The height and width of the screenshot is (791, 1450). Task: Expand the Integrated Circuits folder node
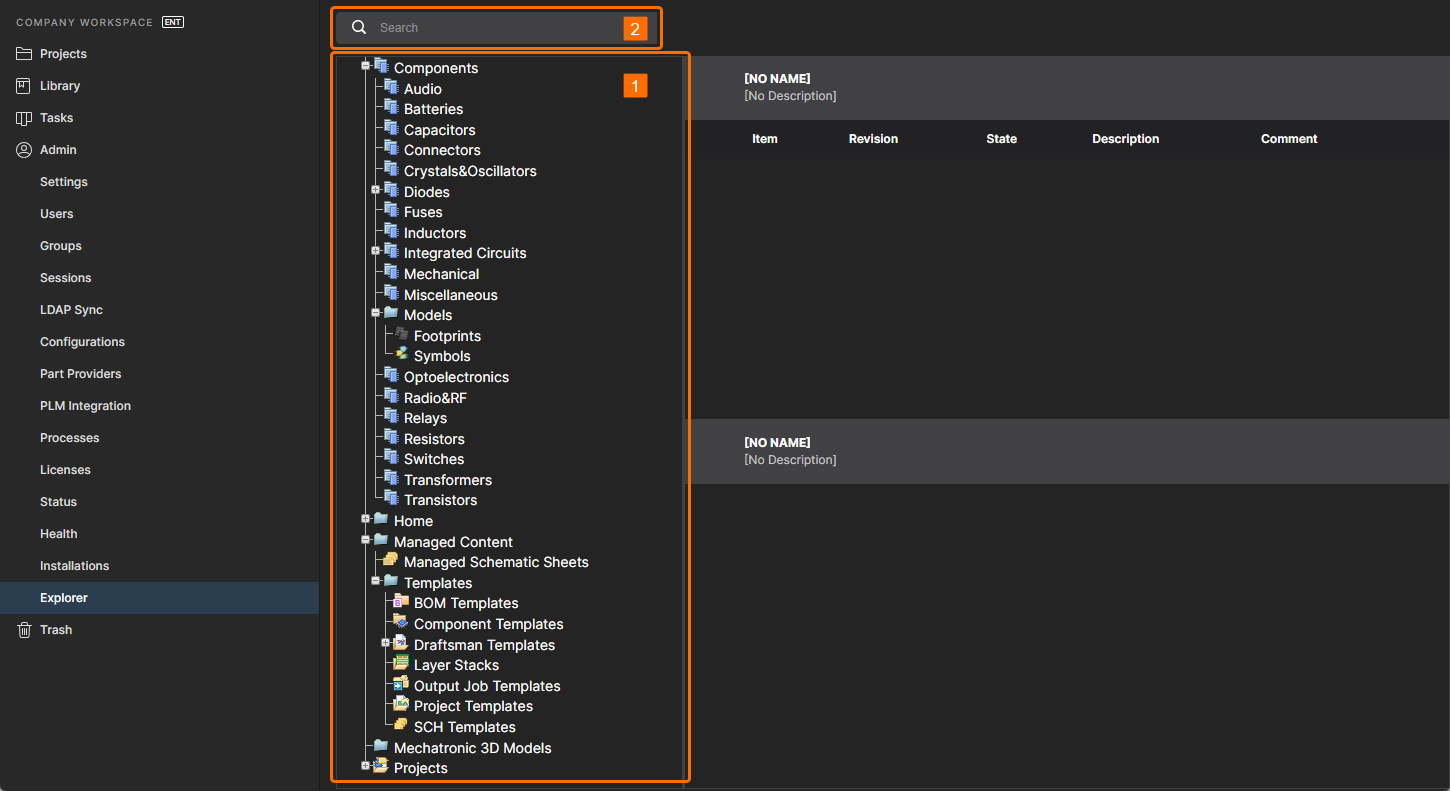point(376,251)
